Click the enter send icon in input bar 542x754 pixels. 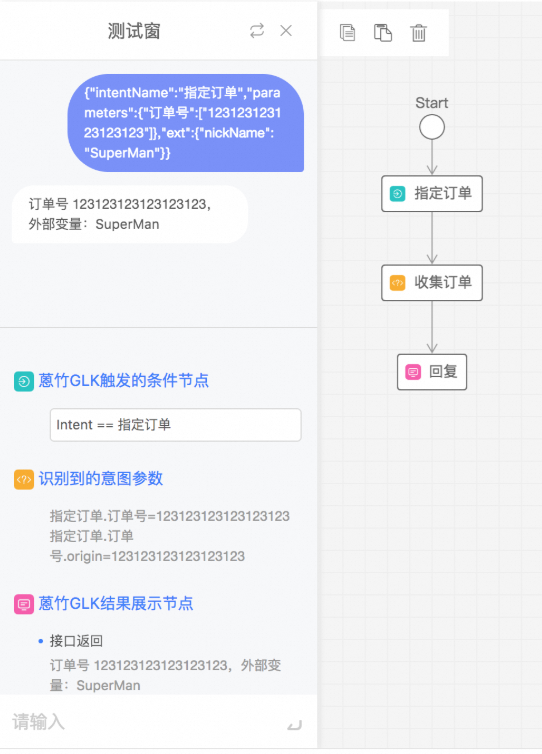click(x=295, y=725)
